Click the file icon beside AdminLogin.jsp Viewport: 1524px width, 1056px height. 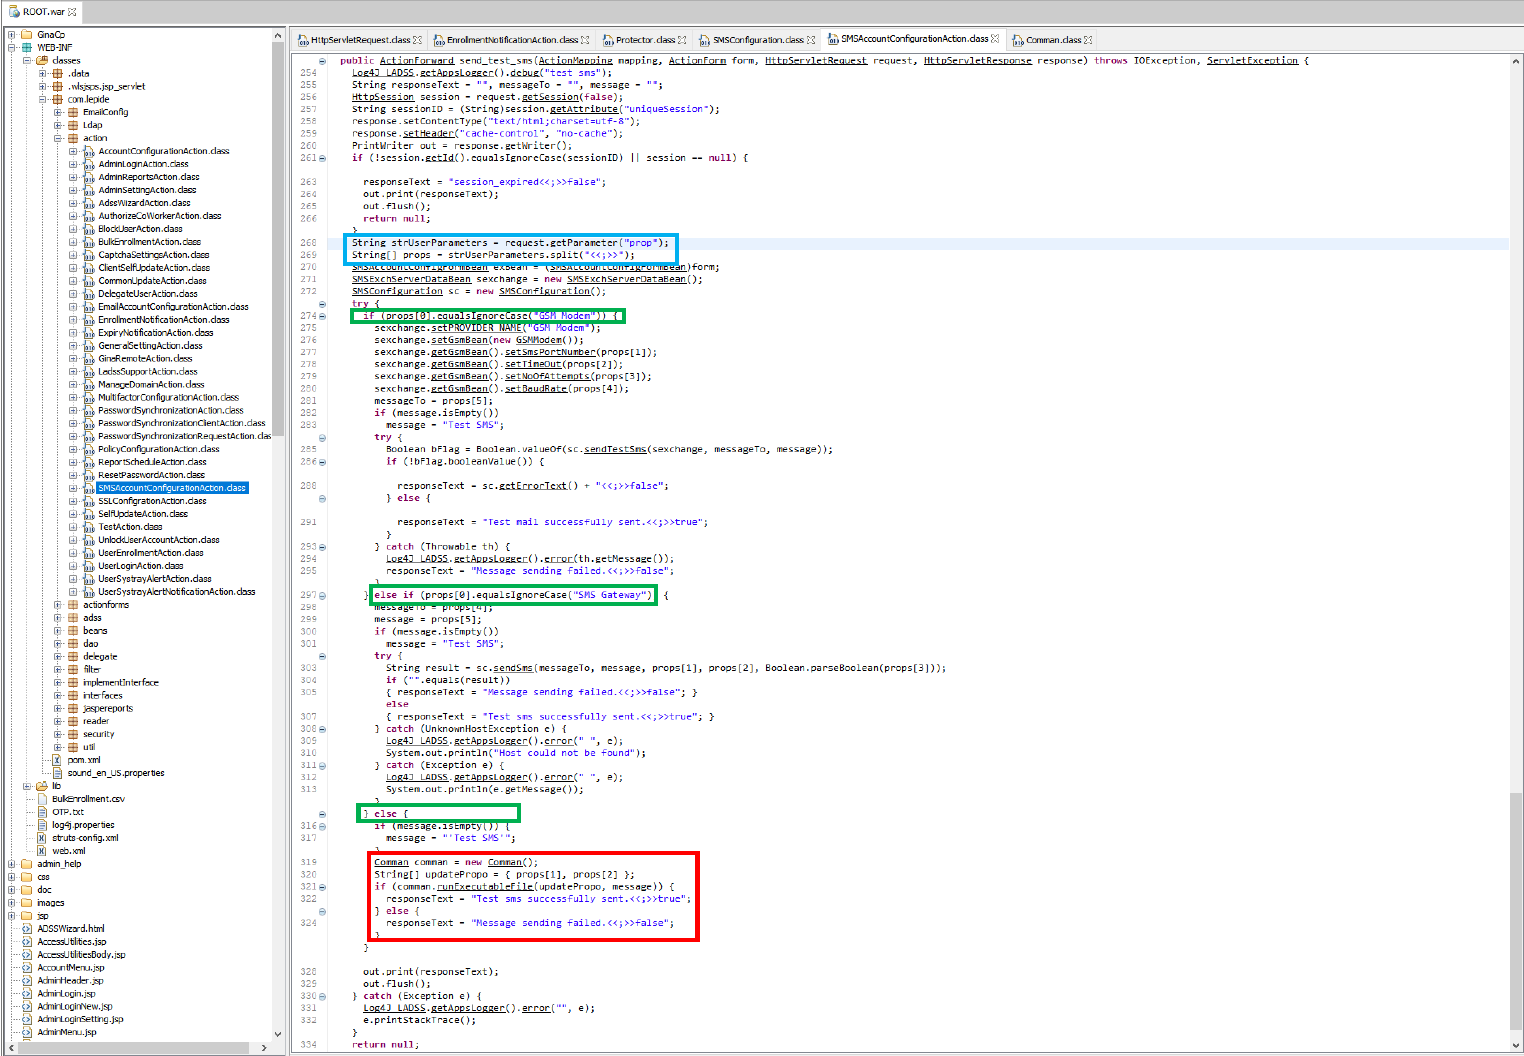tap(27, 994)
